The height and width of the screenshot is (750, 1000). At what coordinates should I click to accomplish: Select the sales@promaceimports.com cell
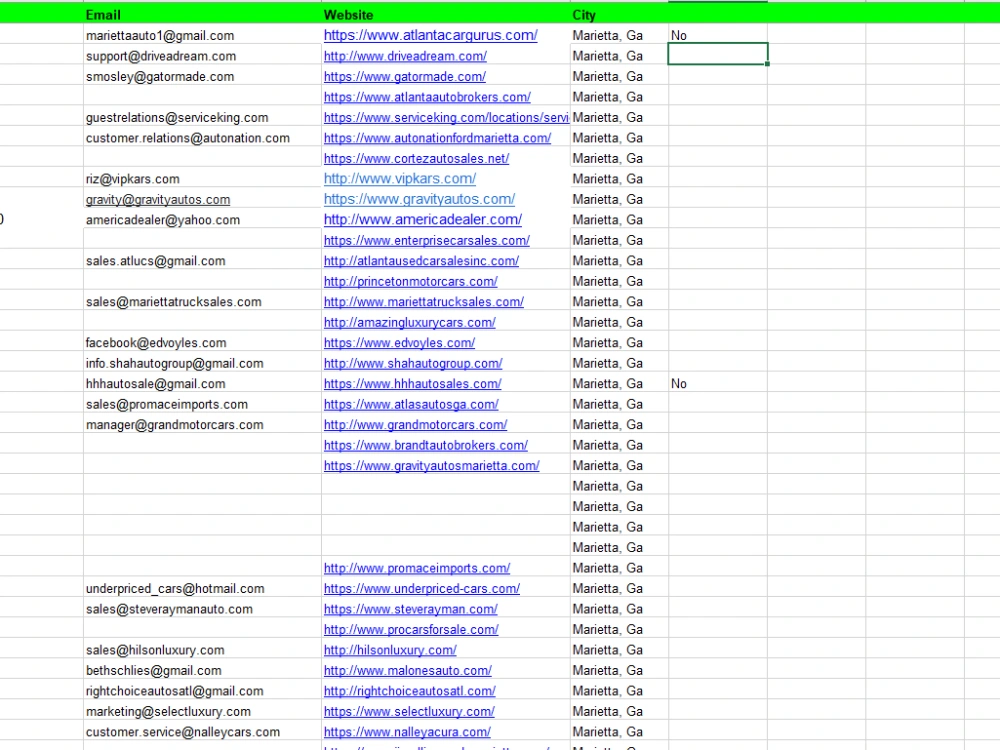point(202,404)
